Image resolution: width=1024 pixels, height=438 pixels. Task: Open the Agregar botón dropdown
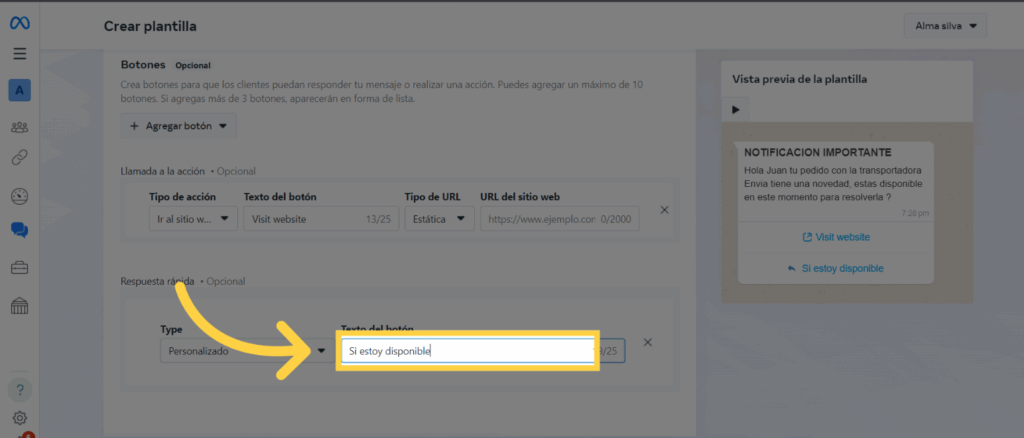pyautogui.click(x=179, y=127)
